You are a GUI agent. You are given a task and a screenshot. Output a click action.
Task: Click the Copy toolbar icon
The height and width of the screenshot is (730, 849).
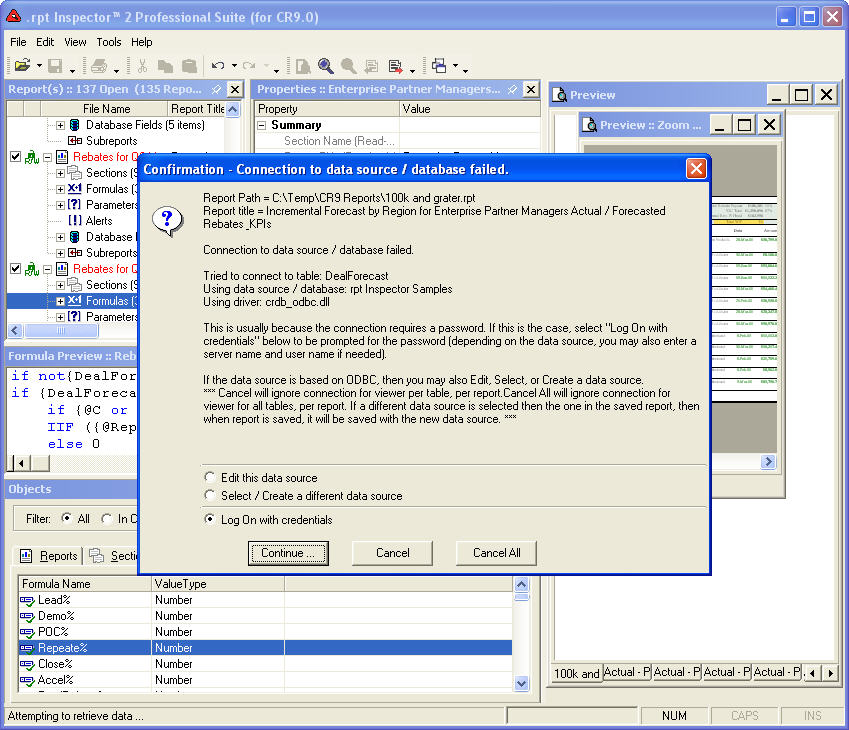[165, 66]
